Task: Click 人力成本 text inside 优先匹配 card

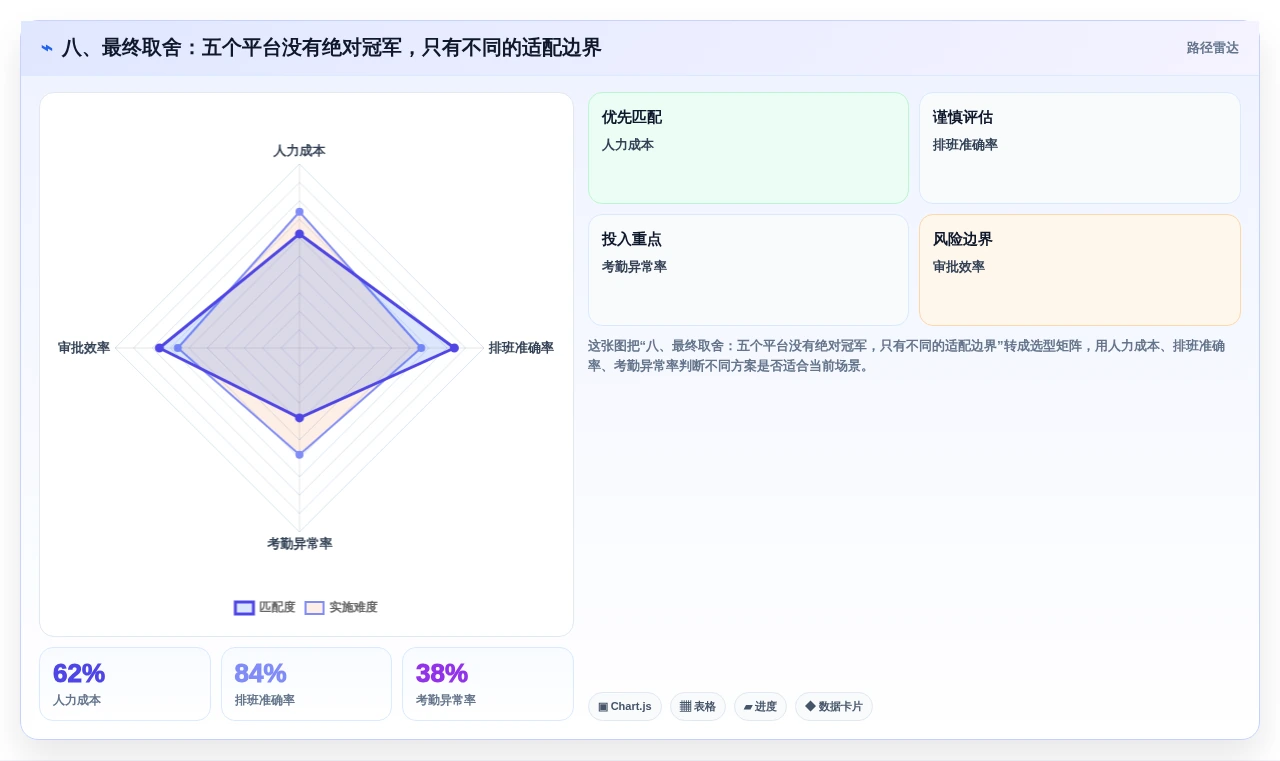Action: 628,145
